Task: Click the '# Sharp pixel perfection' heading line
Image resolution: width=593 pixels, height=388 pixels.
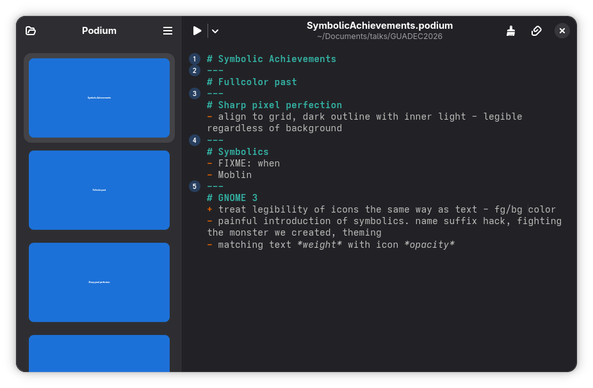Action: pos(274,105)
